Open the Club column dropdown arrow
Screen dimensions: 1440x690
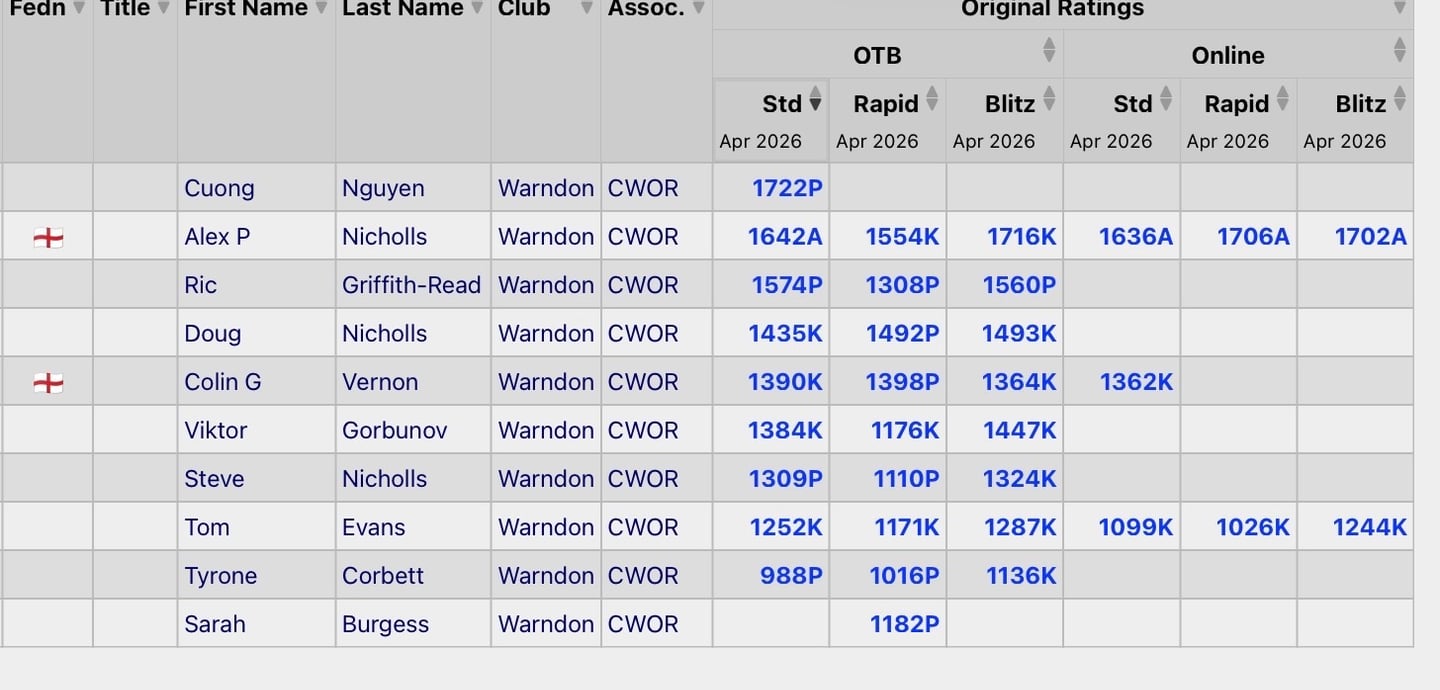click(587, 9)
